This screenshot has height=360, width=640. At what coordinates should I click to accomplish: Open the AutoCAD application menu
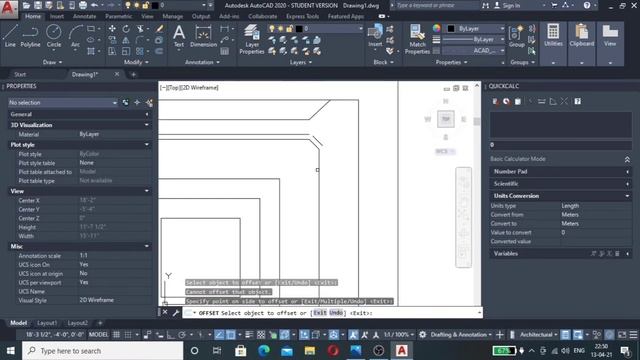(9, 8)
